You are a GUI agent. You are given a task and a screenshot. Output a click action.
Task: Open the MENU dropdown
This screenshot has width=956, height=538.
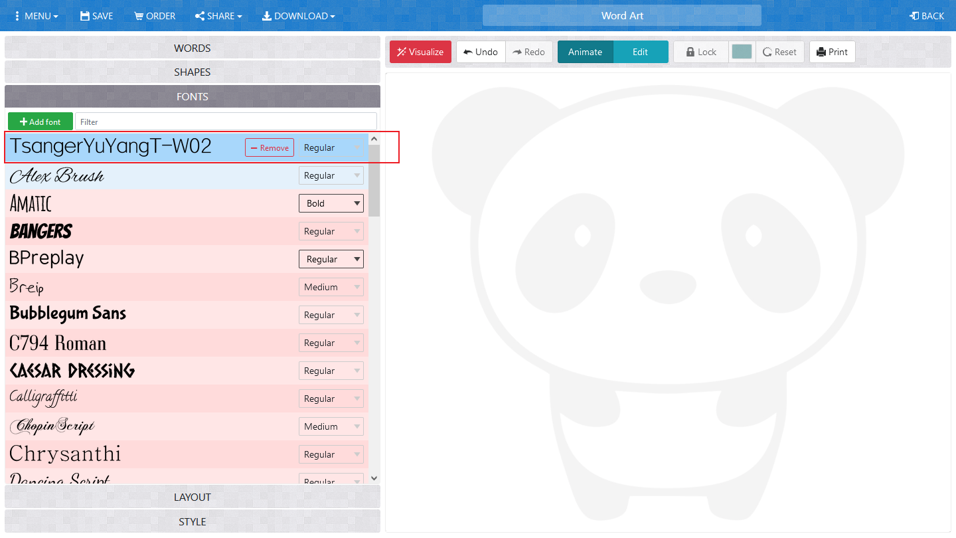36,16
